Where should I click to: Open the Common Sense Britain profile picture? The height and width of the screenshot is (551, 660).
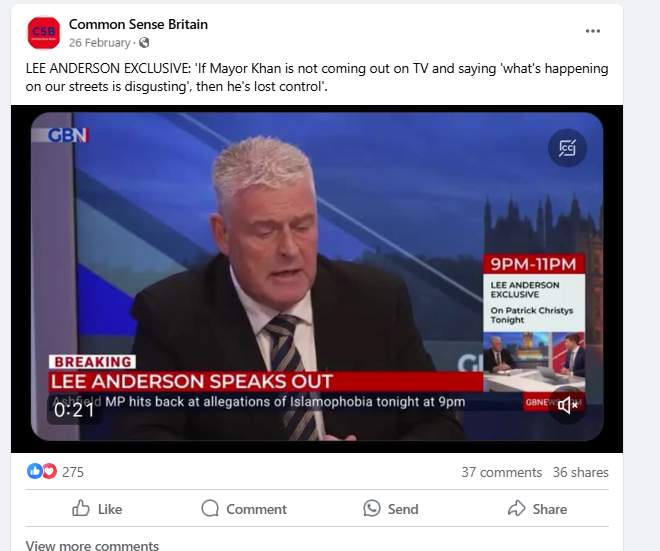pyautogui.click(x=44, y=33)
